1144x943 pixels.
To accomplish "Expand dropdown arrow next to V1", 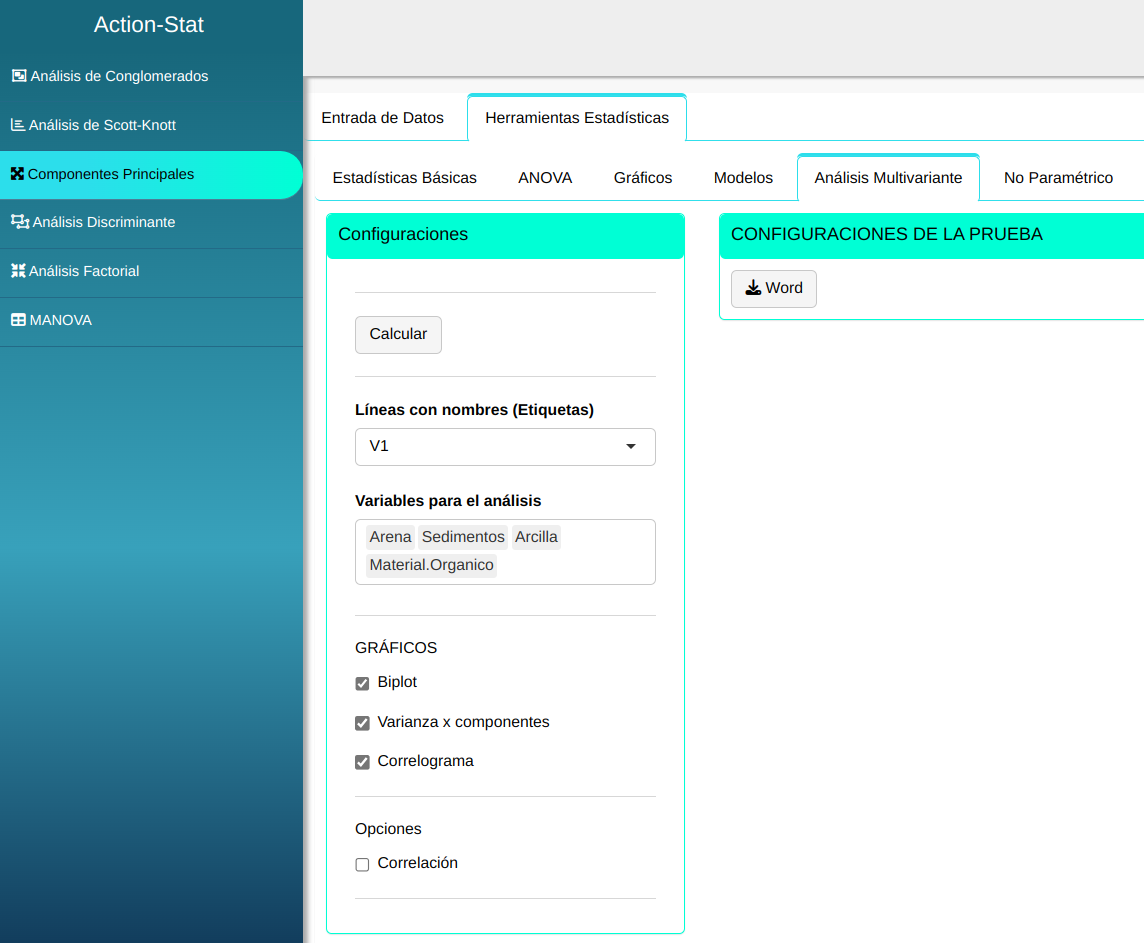I will (631, 447).
